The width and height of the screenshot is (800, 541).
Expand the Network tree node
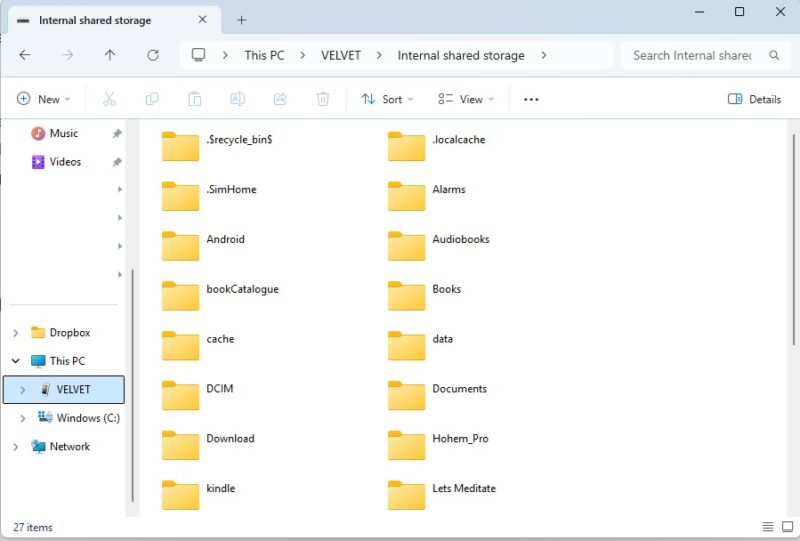[15, 447]
